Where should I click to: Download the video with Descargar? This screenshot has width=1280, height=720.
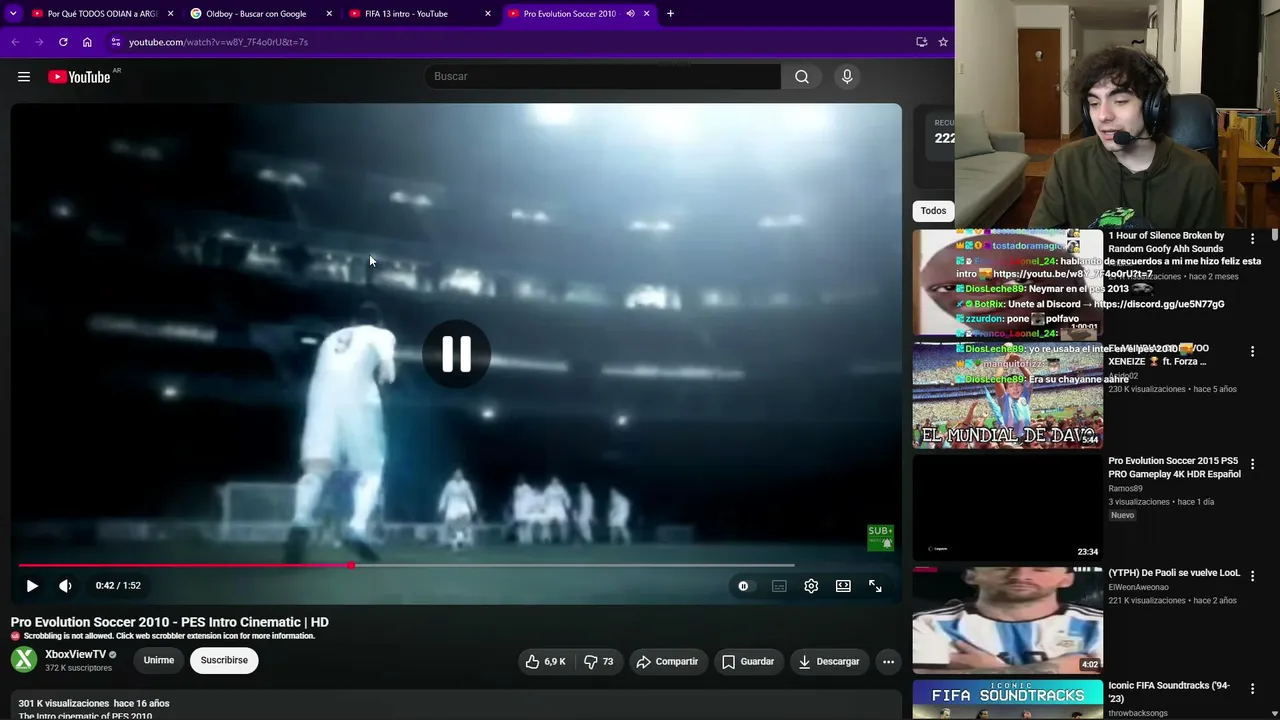829,661
